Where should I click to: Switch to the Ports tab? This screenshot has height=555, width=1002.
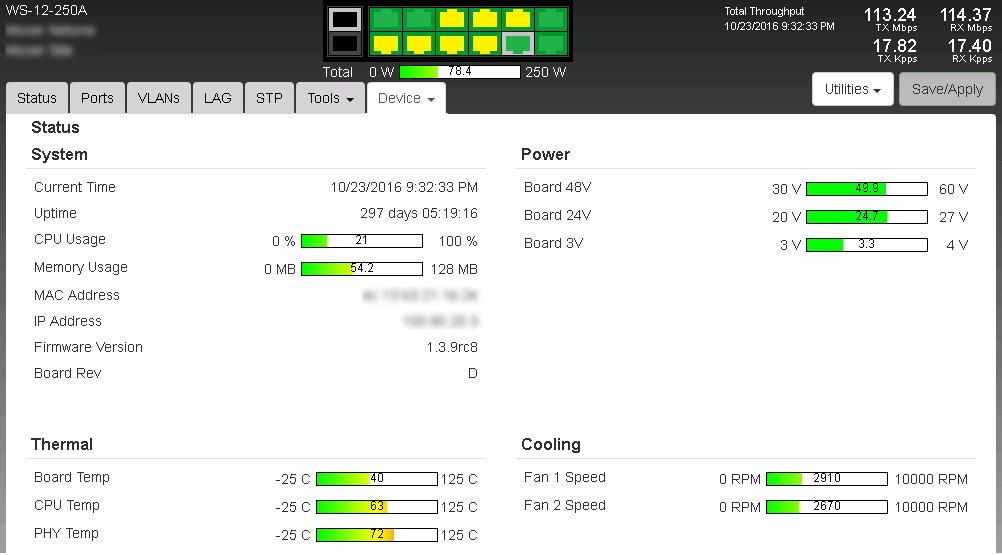point(97,98)
